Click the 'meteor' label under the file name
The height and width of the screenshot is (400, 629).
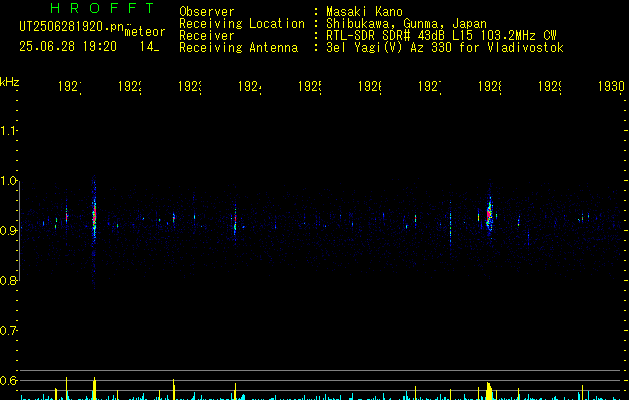pos(145,32)
